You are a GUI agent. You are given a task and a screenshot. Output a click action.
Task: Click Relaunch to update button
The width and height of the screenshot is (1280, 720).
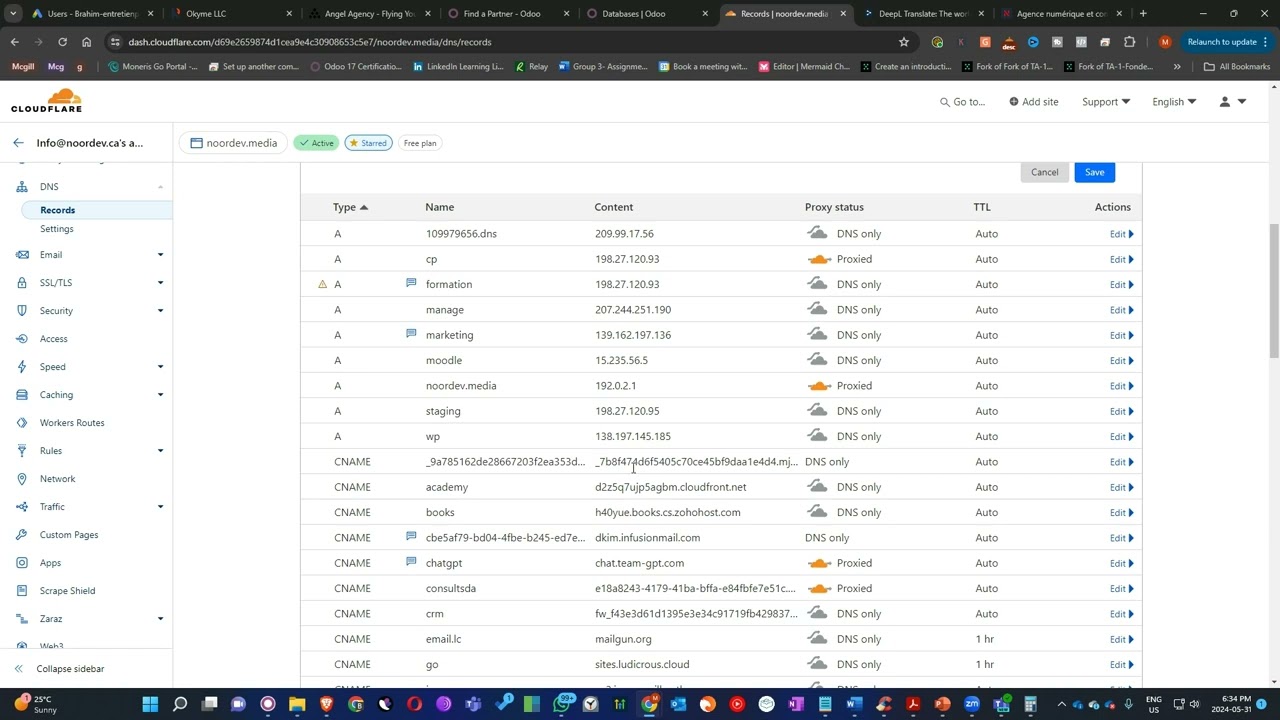(1222, 42)
